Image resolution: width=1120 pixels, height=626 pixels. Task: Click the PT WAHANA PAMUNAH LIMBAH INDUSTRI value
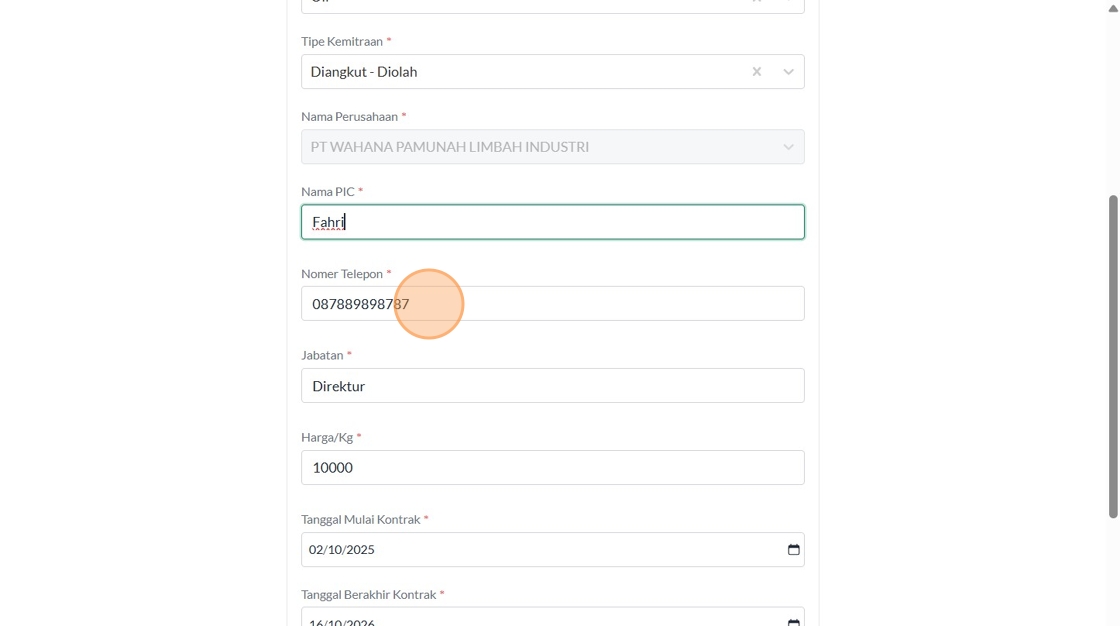click(449, 147)
